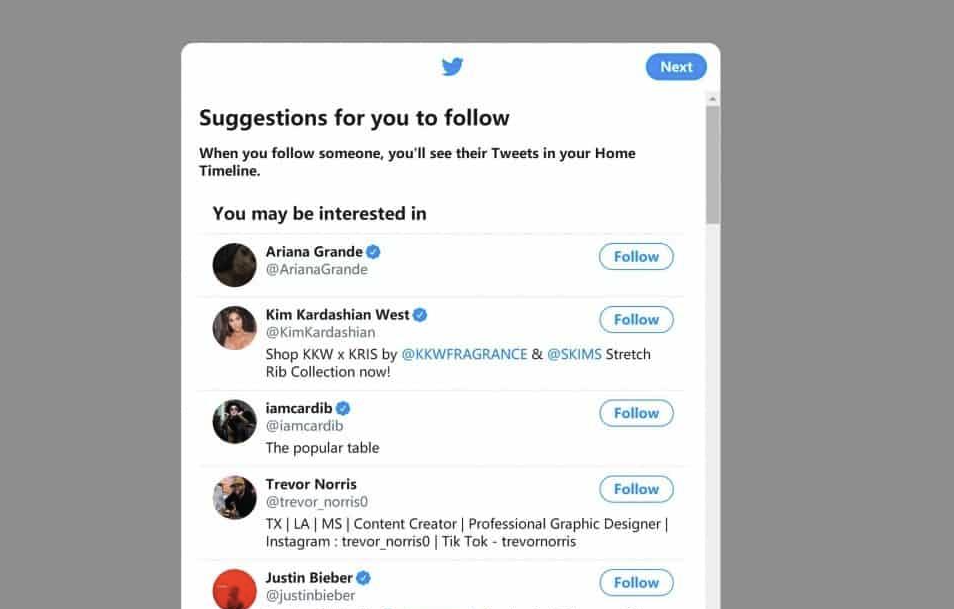Screen dimensions: 954x609
Task: Click Justin Bieber's red avatar
Action: click(235, 588)
